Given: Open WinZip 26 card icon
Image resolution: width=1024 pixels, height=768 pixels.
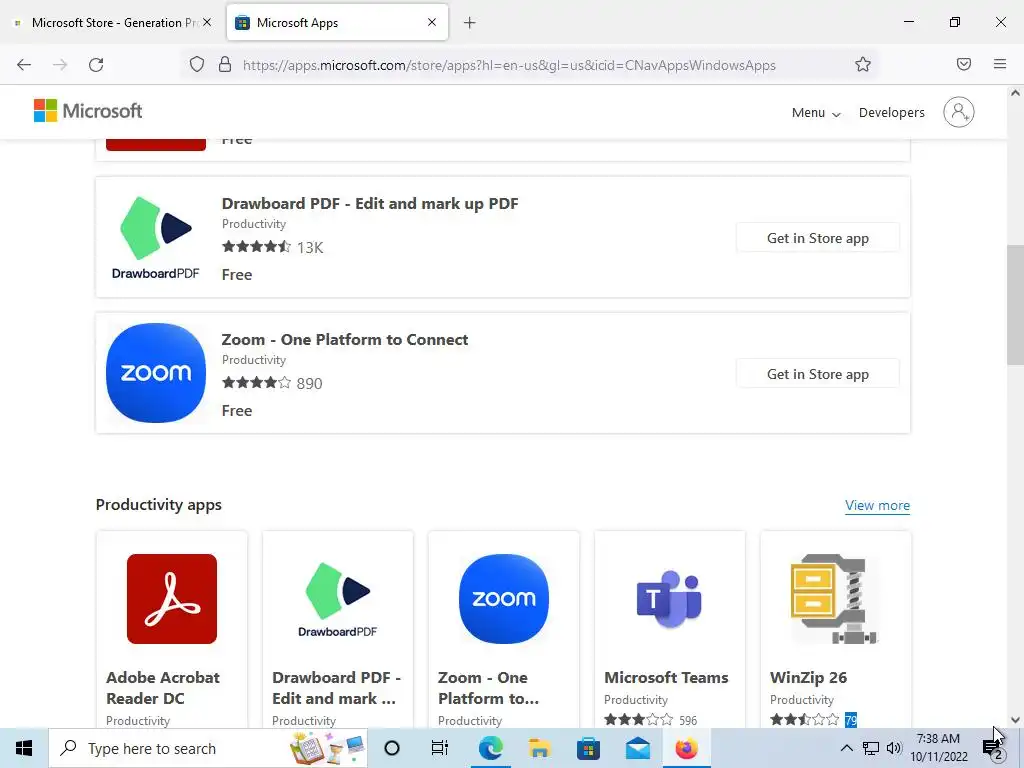Looking at the screenshot, I should coord(835,599).
